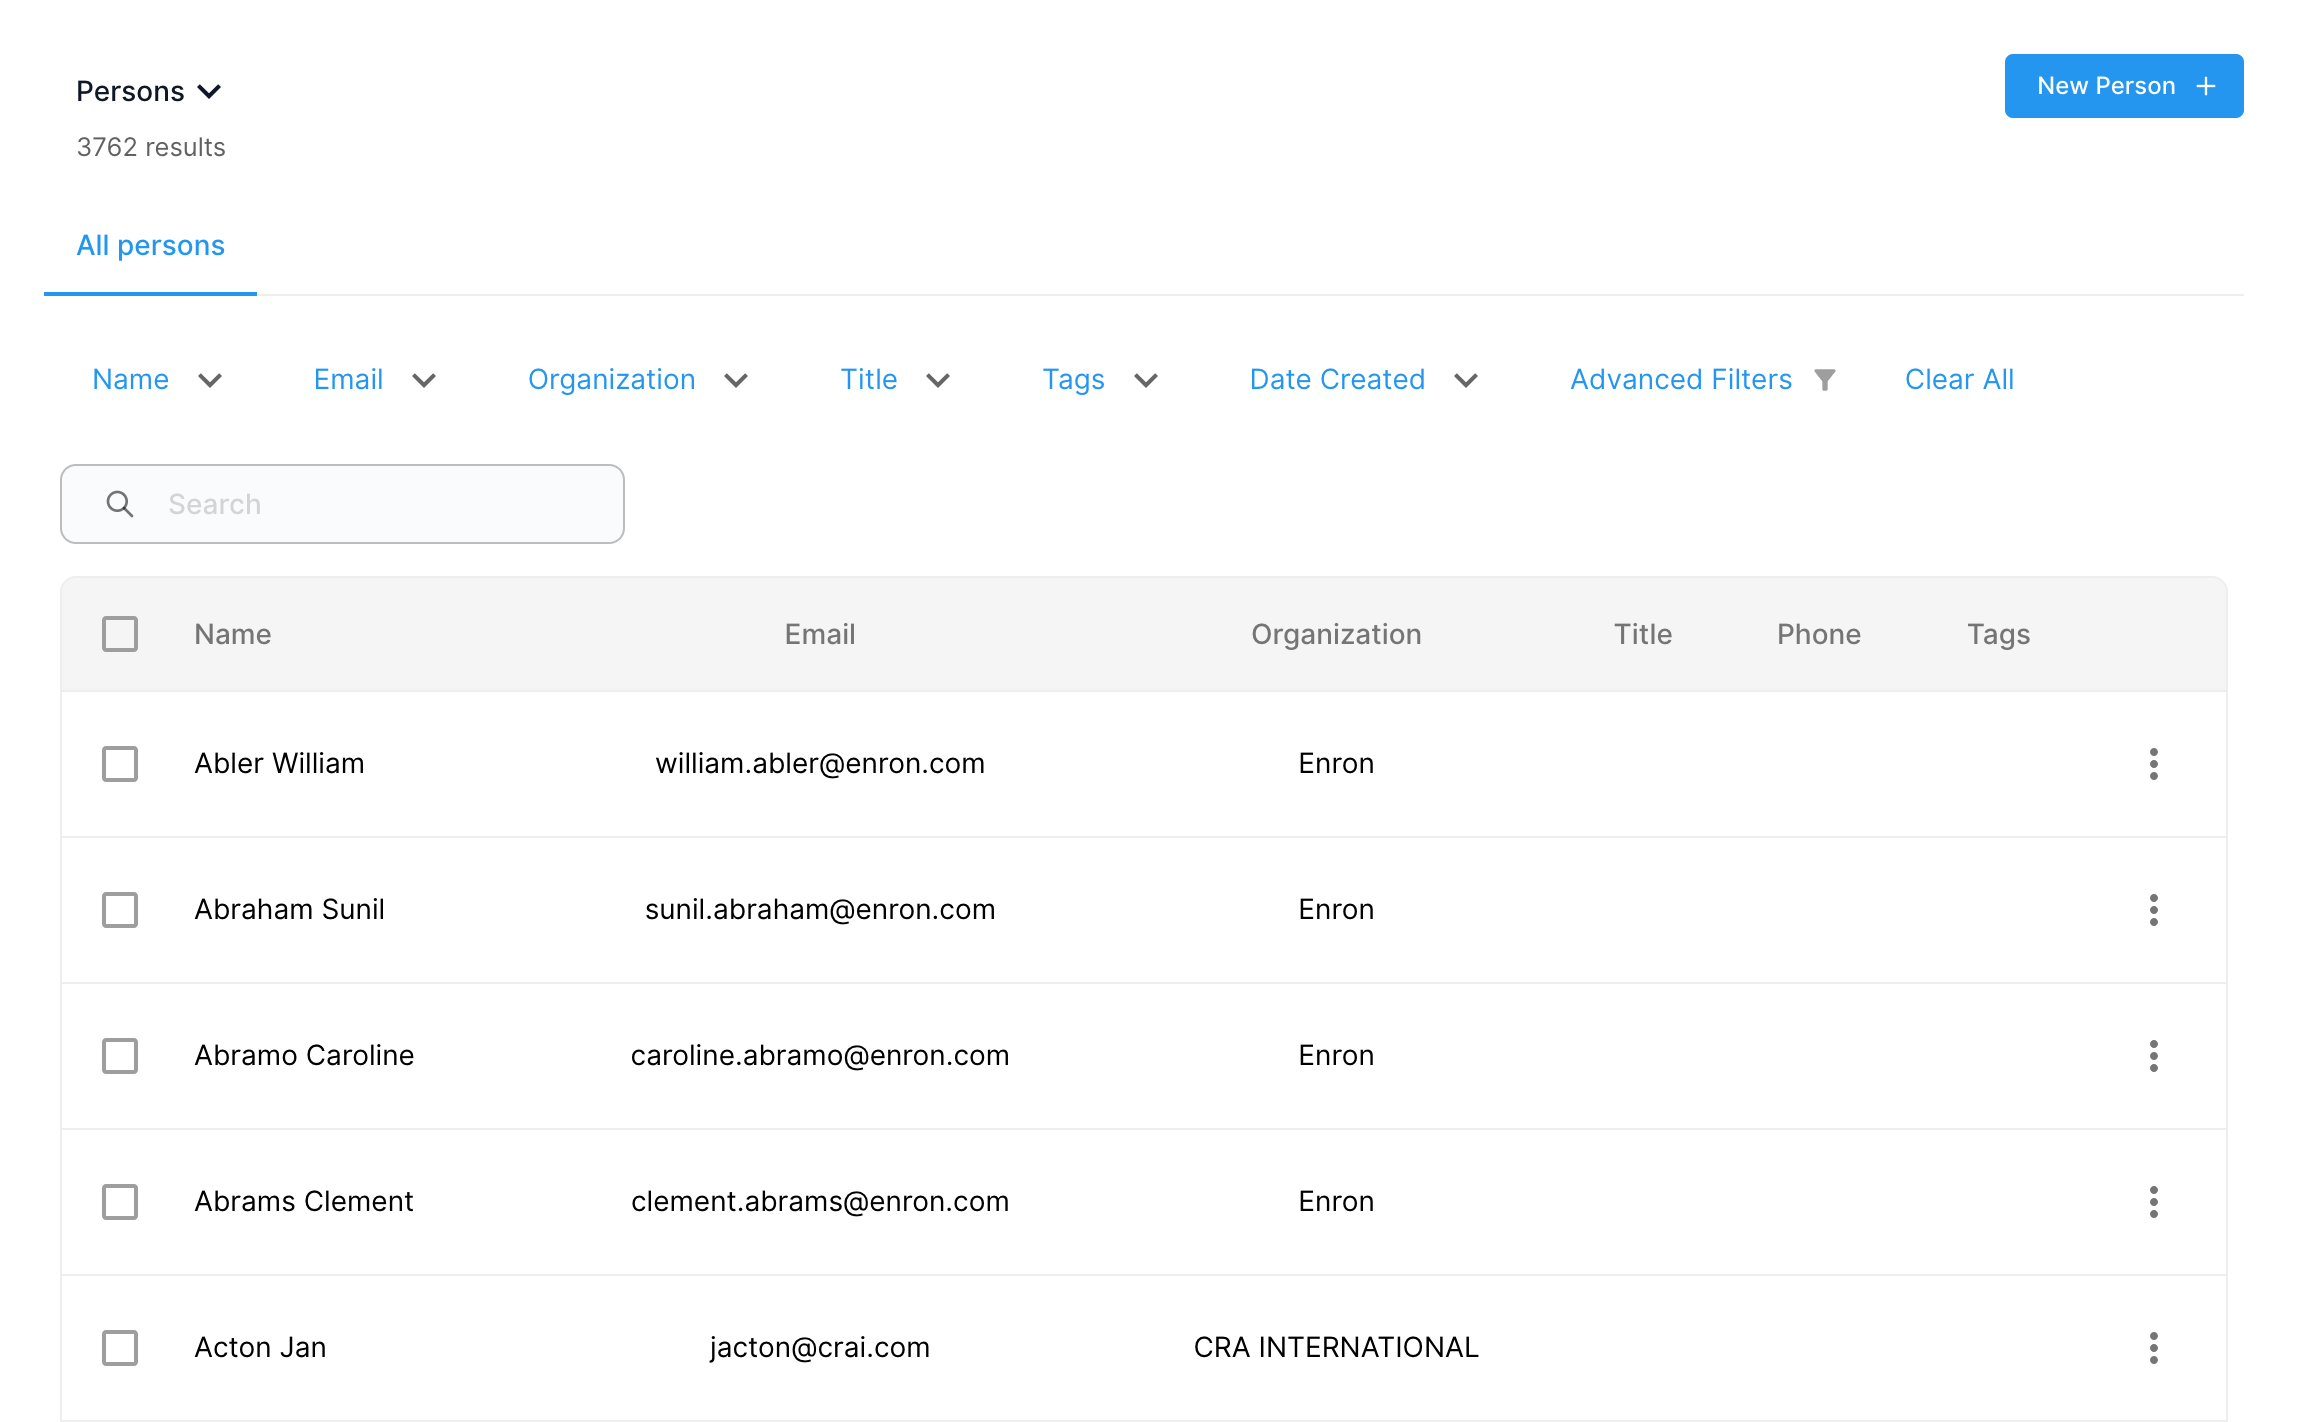Open row actions for Abrams Clement
Image resolution: width=2314 pixels, height=1422 pixels.
click(x=2153, y=1202)
